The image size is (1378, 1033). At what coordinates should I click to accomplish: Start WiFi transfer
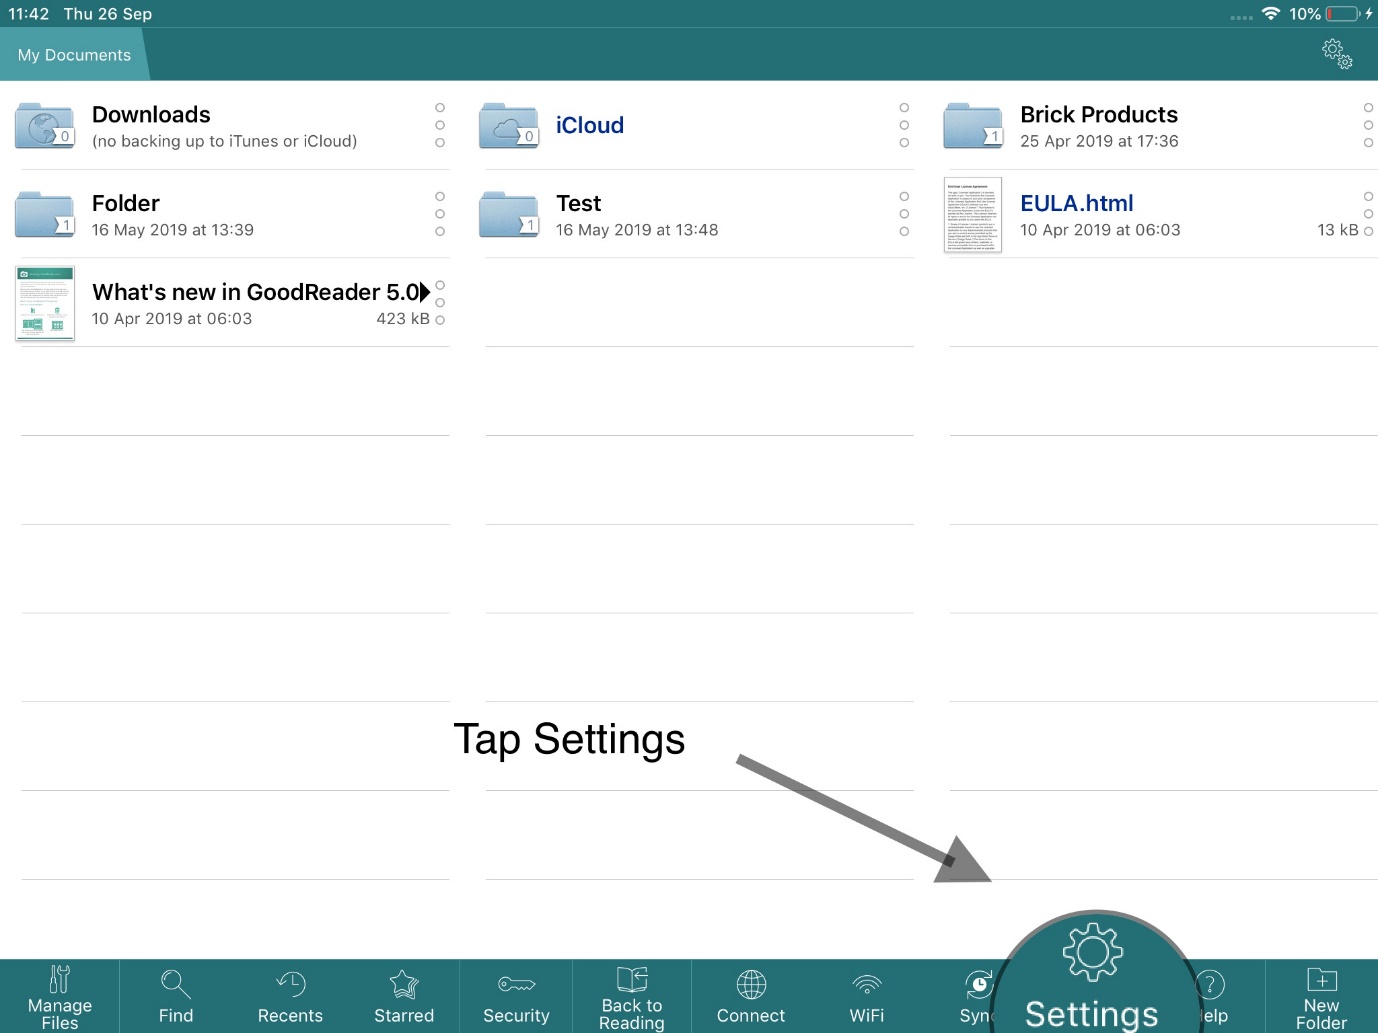[x=866, y=996]
